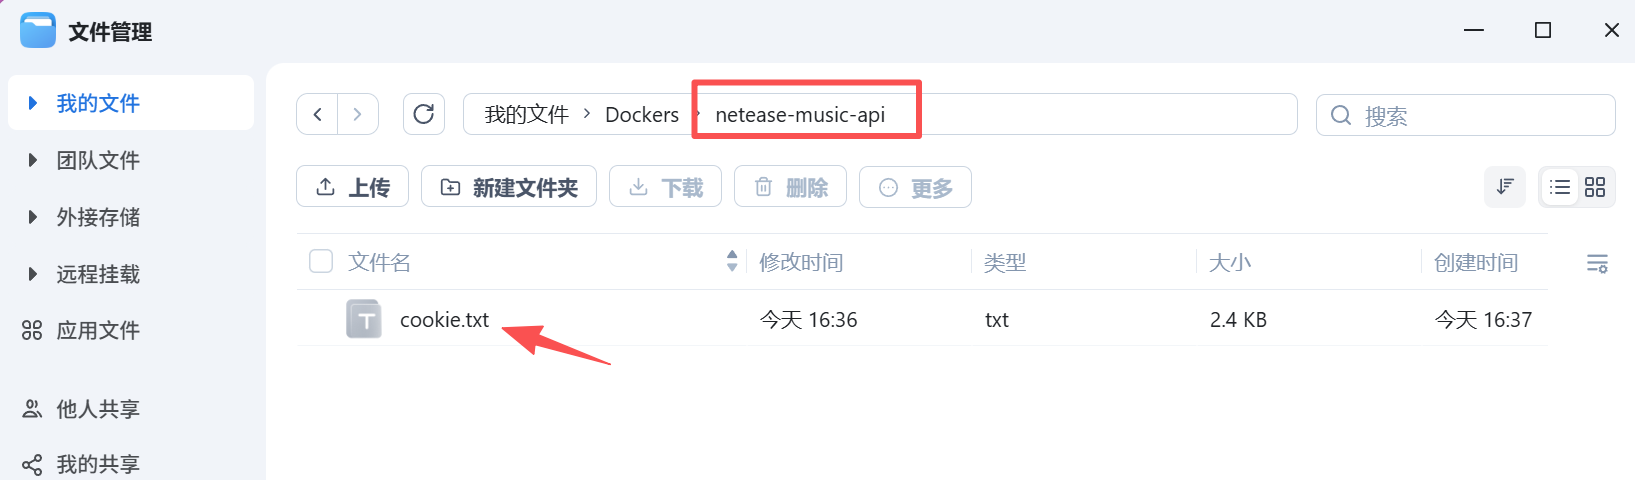Open column settings icon in header
1635x480 pixels.
[x=1597, y=263]
